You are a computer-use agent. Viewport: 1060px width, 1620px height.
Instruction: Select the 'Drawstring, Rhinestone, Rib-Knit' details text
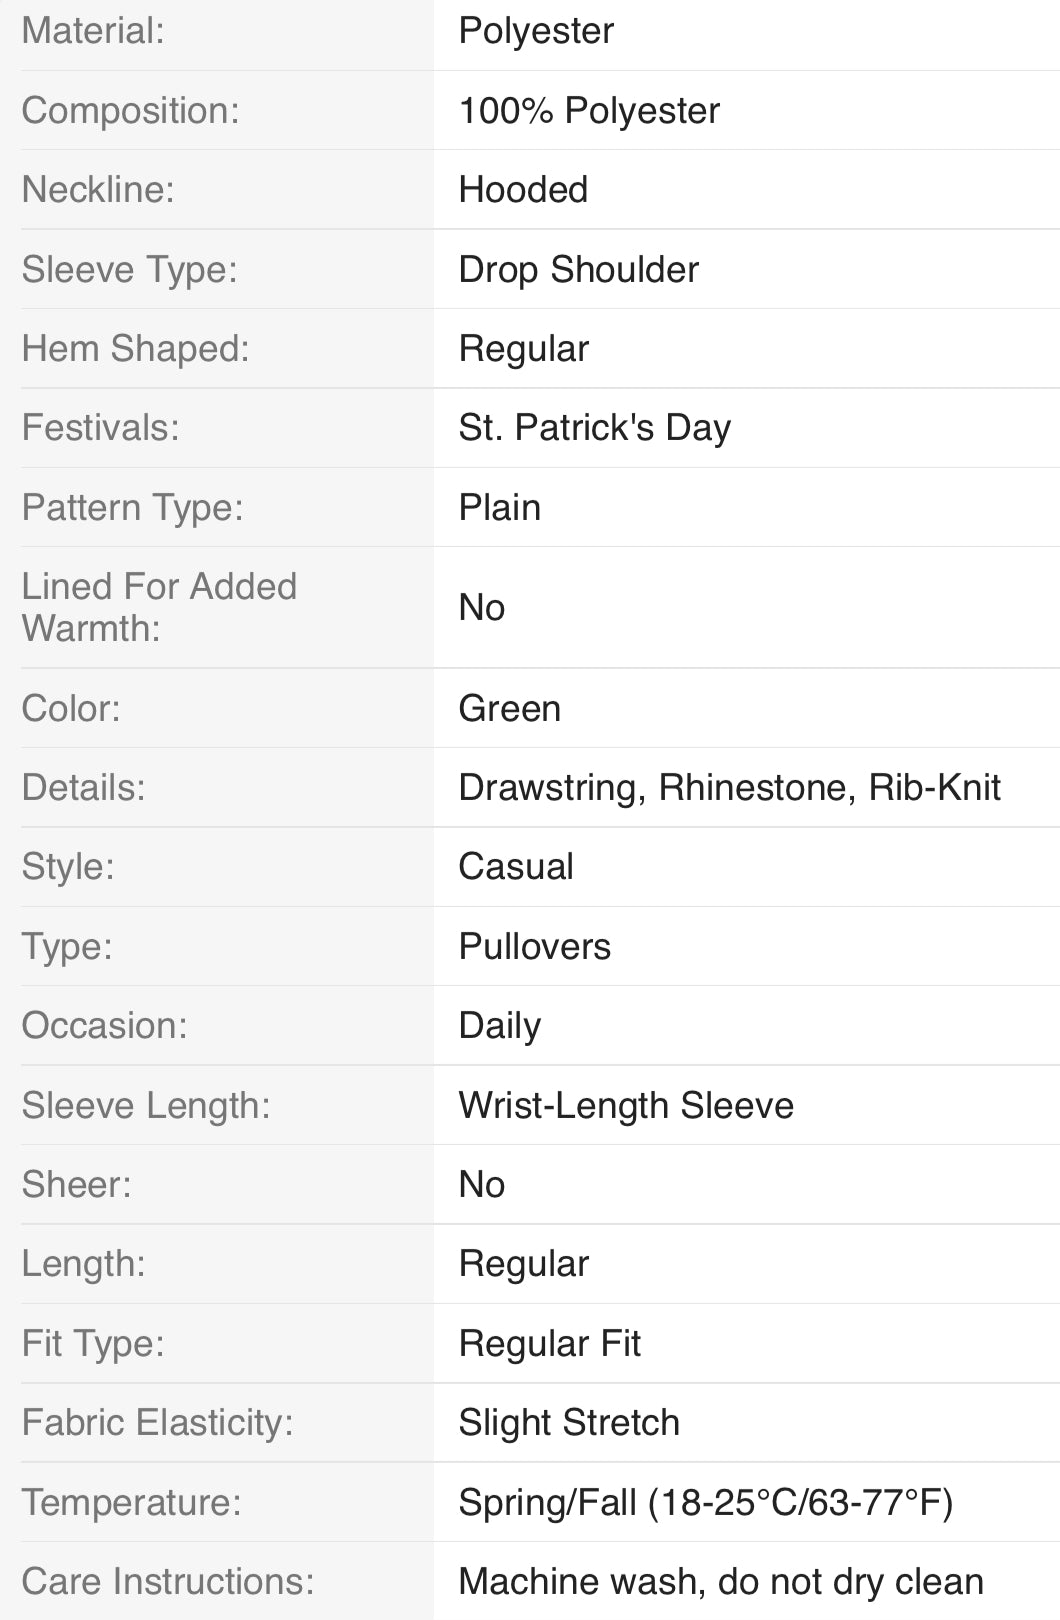(x=729, y=787)
